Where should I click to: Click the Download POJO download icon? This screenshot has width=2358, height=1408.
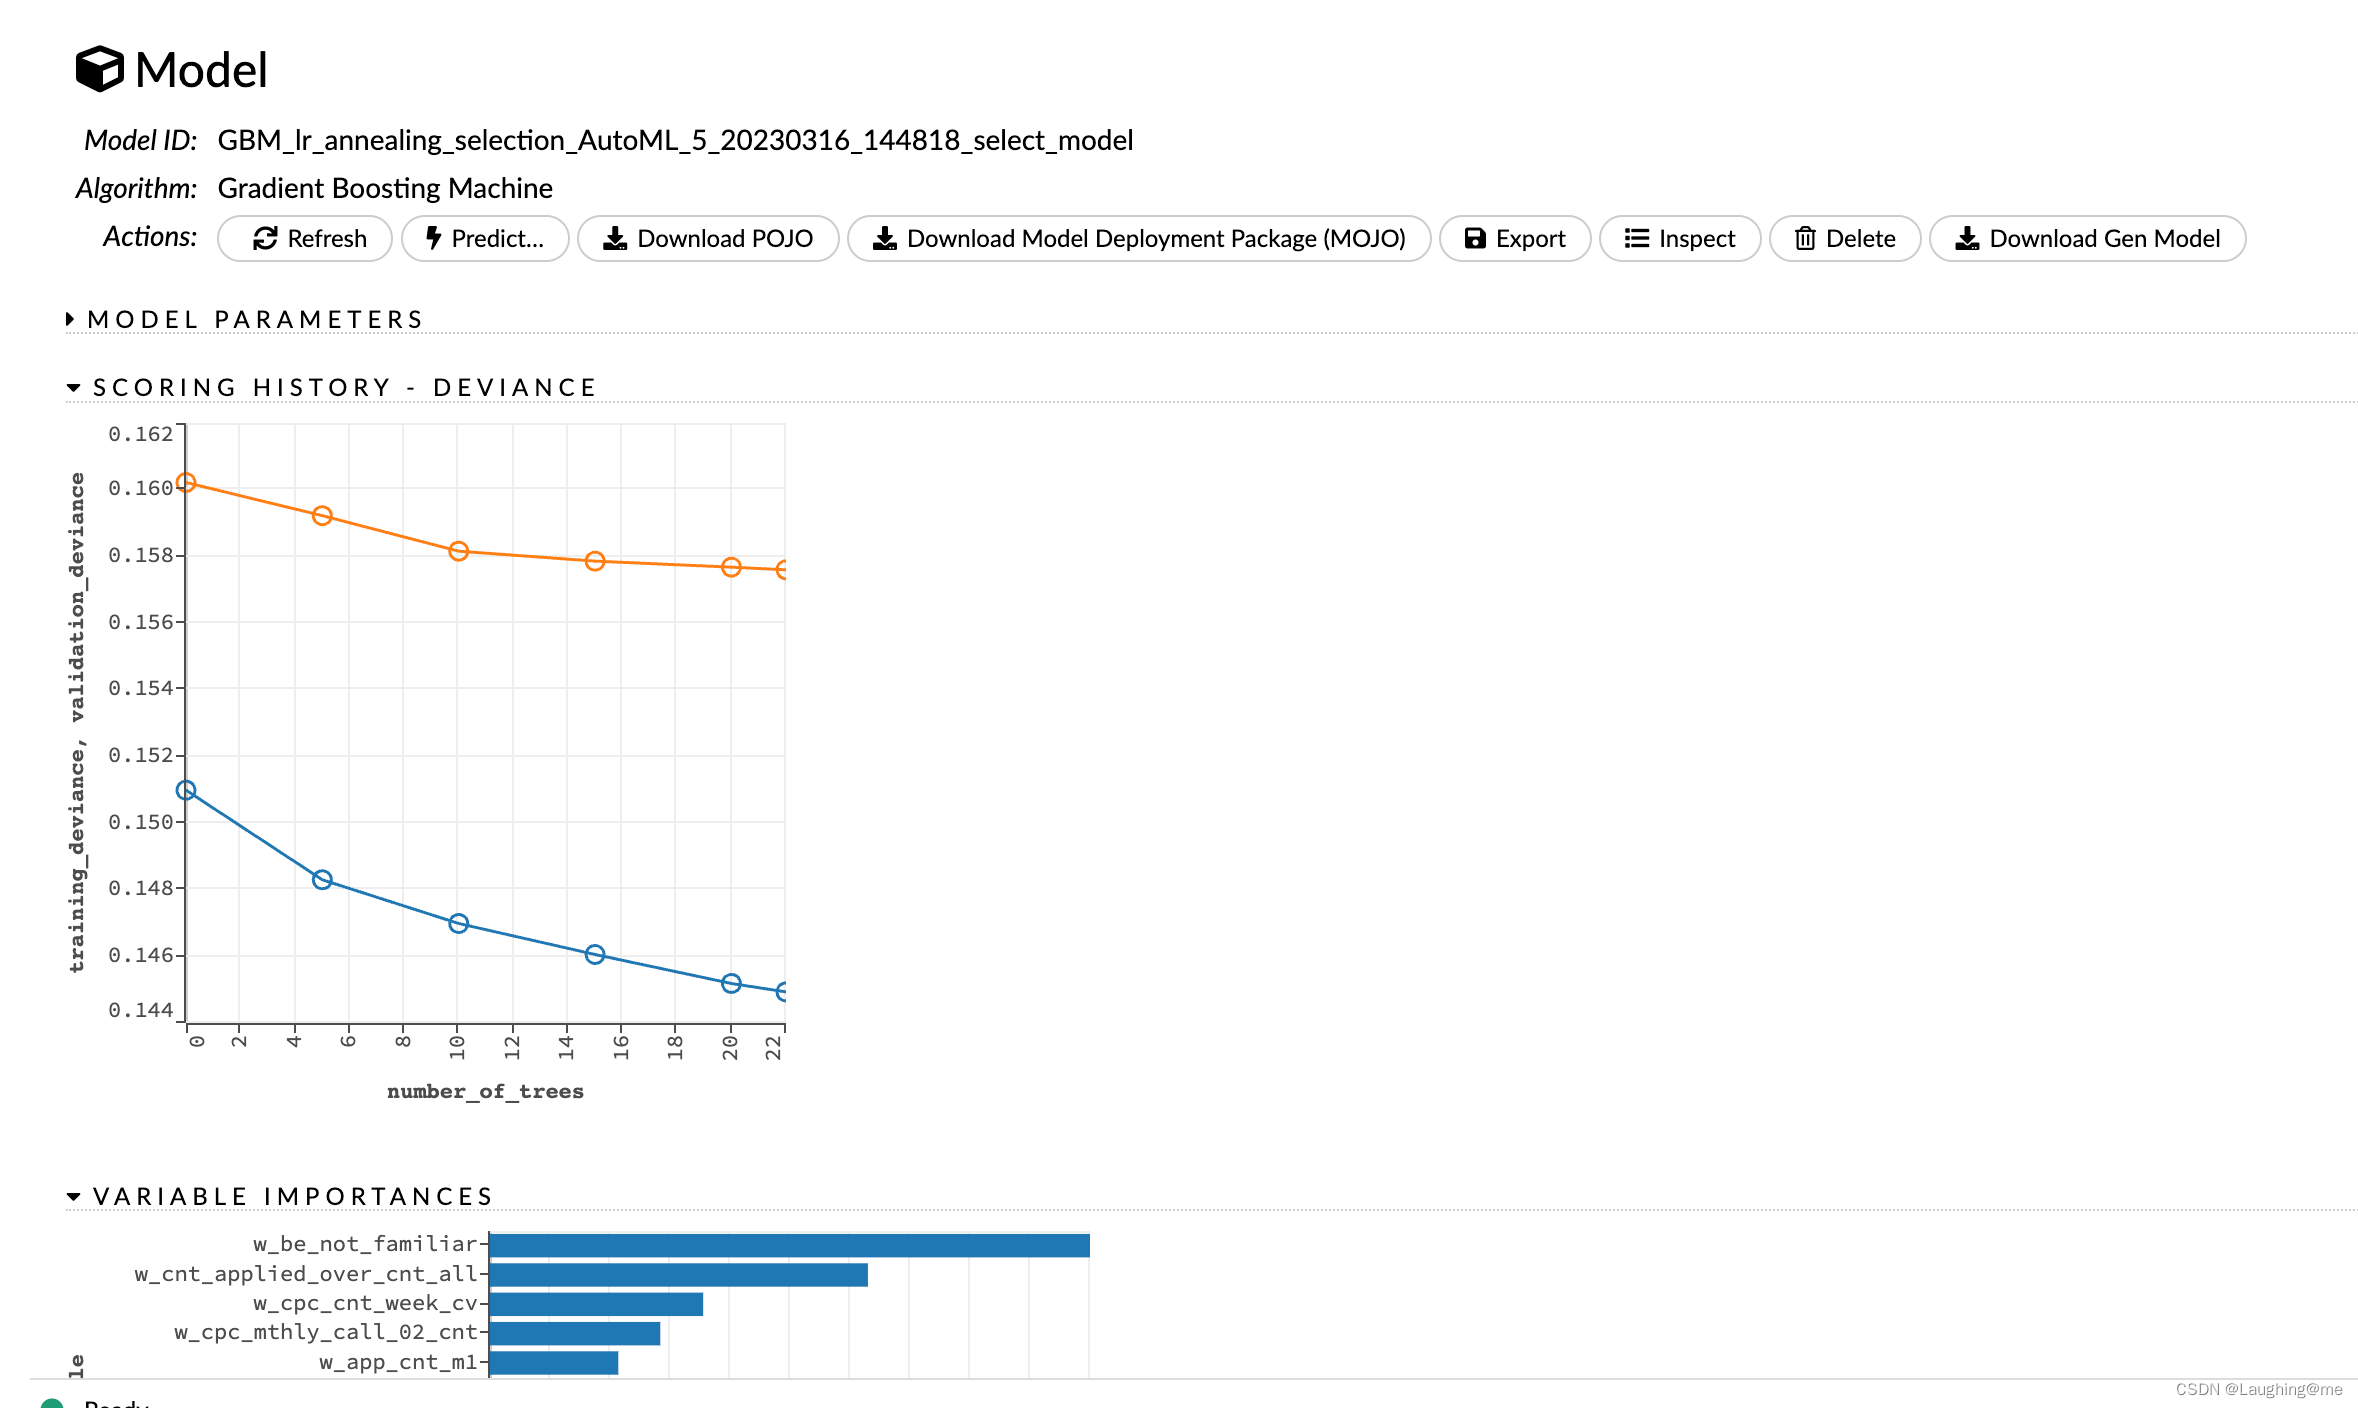pos(615,238)
